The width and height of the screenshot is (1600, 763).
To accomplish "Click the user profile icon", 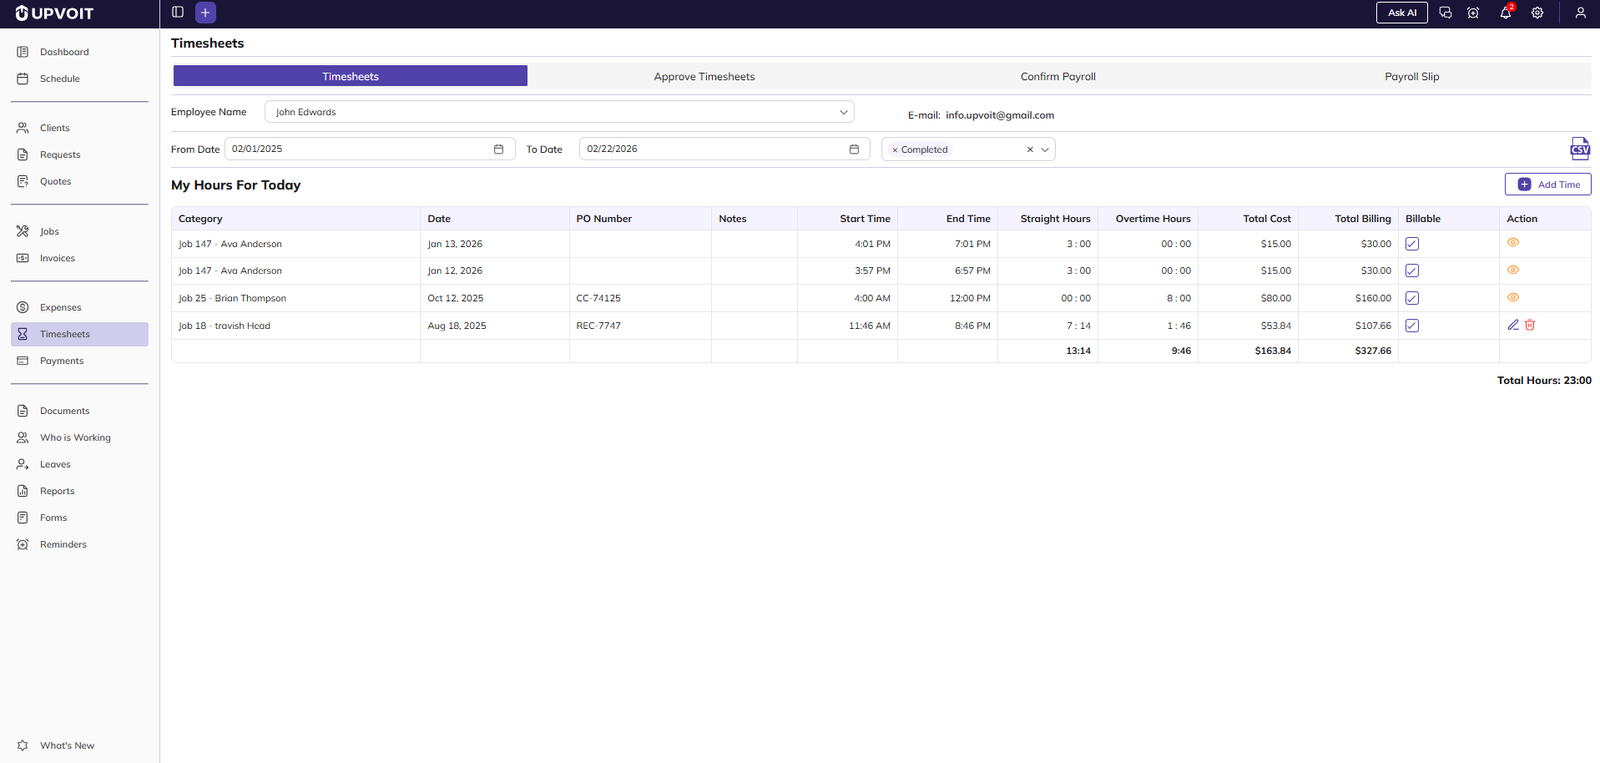I will 1580,13.
